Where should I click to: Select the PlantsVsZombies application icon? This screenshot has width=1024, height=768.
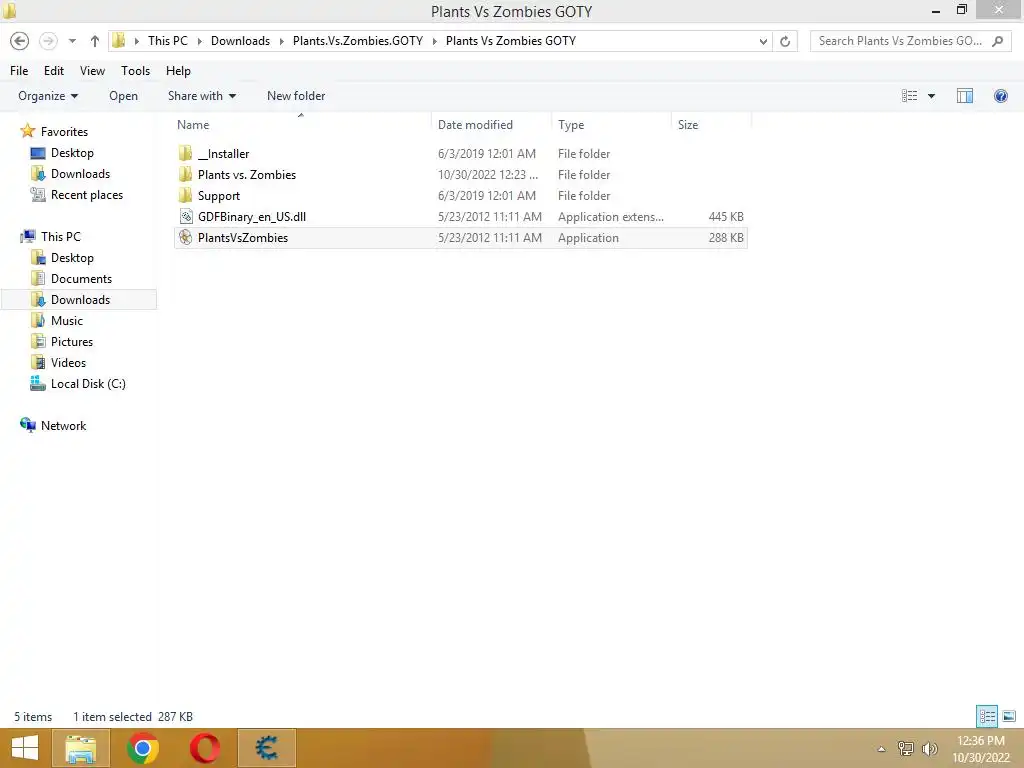coord(185,238)
